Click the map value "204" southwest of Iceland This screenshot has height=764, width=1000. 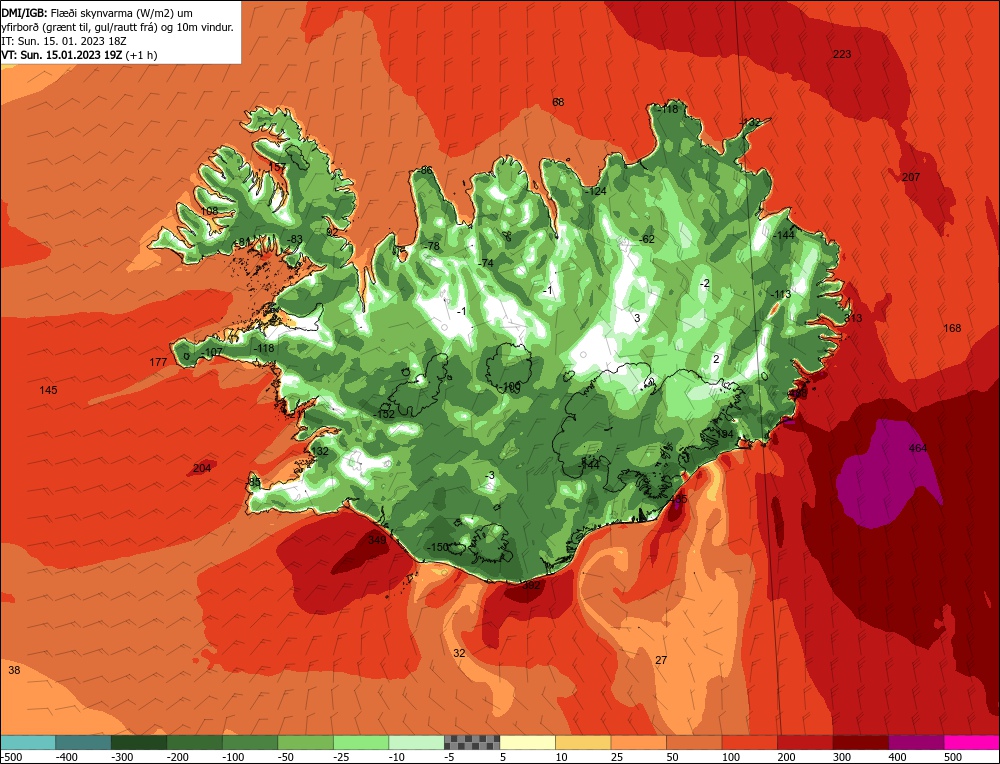click(202, 468)
